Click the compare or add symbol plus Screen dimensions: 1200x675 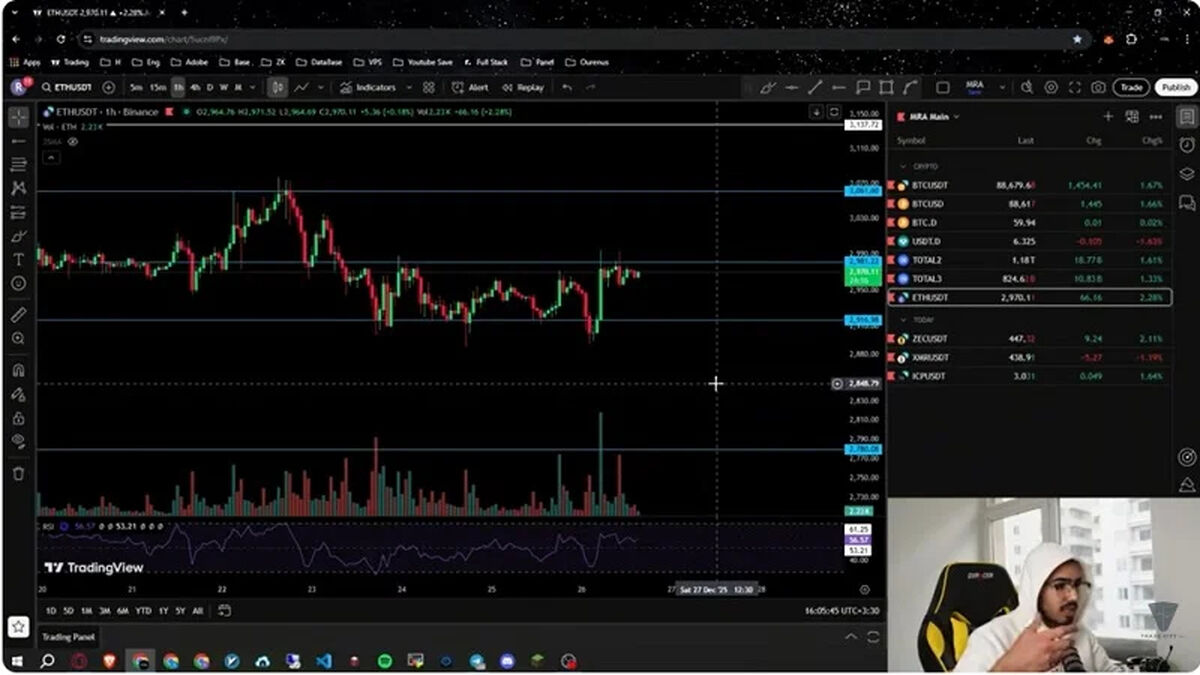[x=108, y=87]
